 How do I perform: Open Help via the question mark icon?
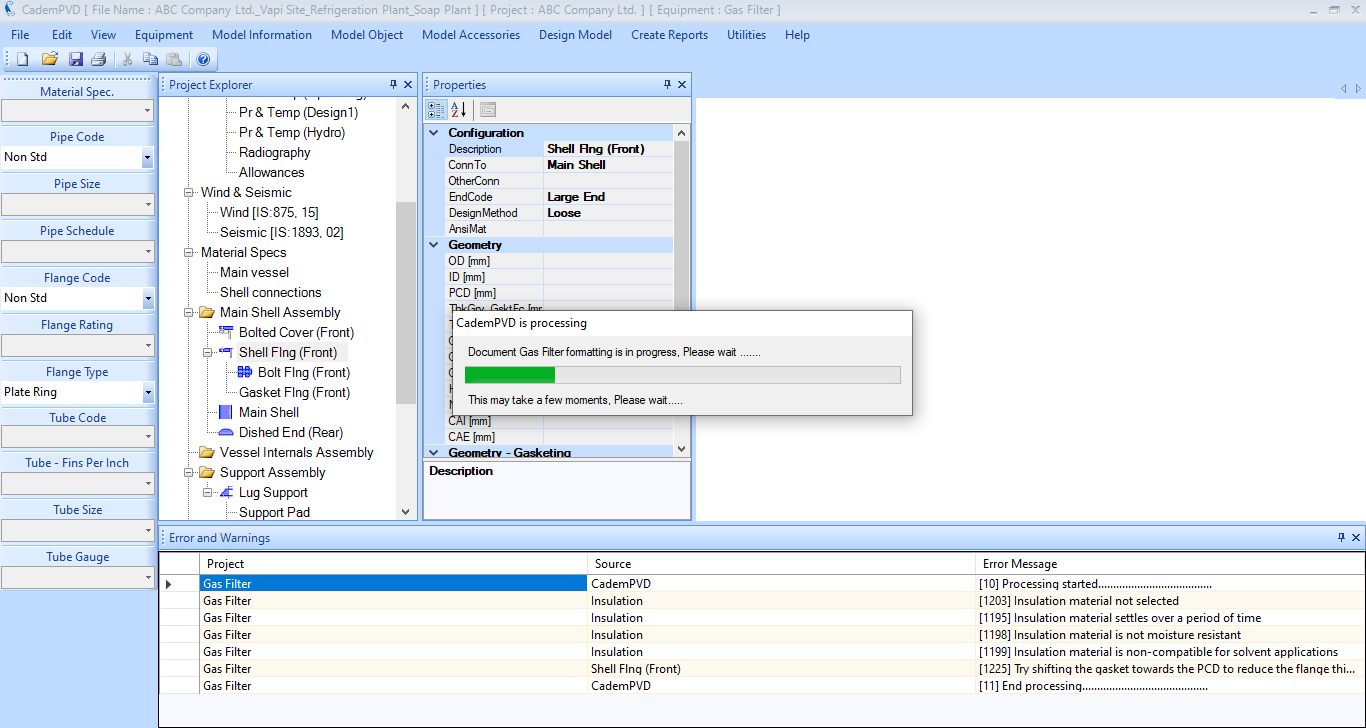(x=203, y=59)
